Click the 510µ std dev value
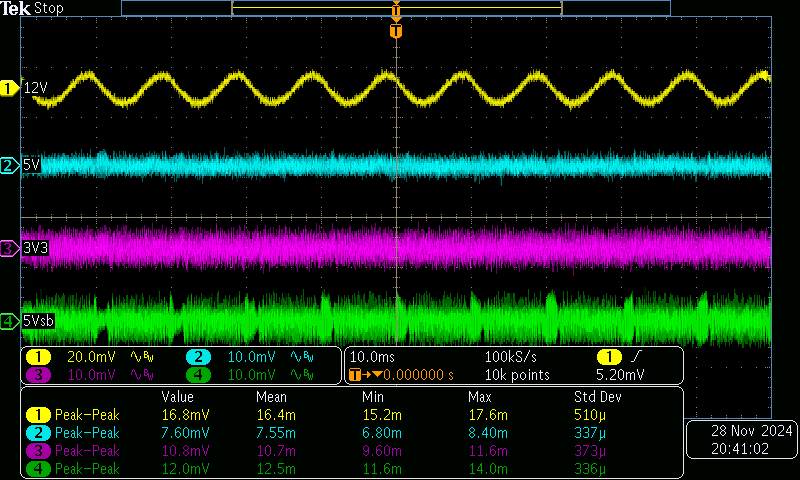 click(x=590, y=415)
